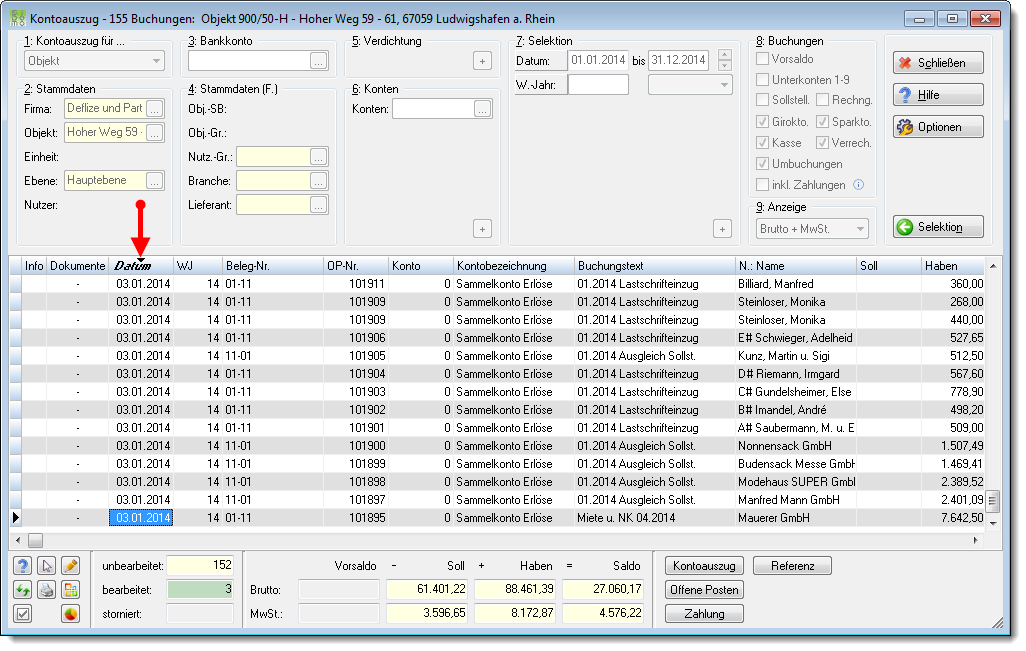Viewport: 1026px width, 651px height.
Task: Click the Buchungstext column header
Action: pyautogui.click(x=654, y=266)
